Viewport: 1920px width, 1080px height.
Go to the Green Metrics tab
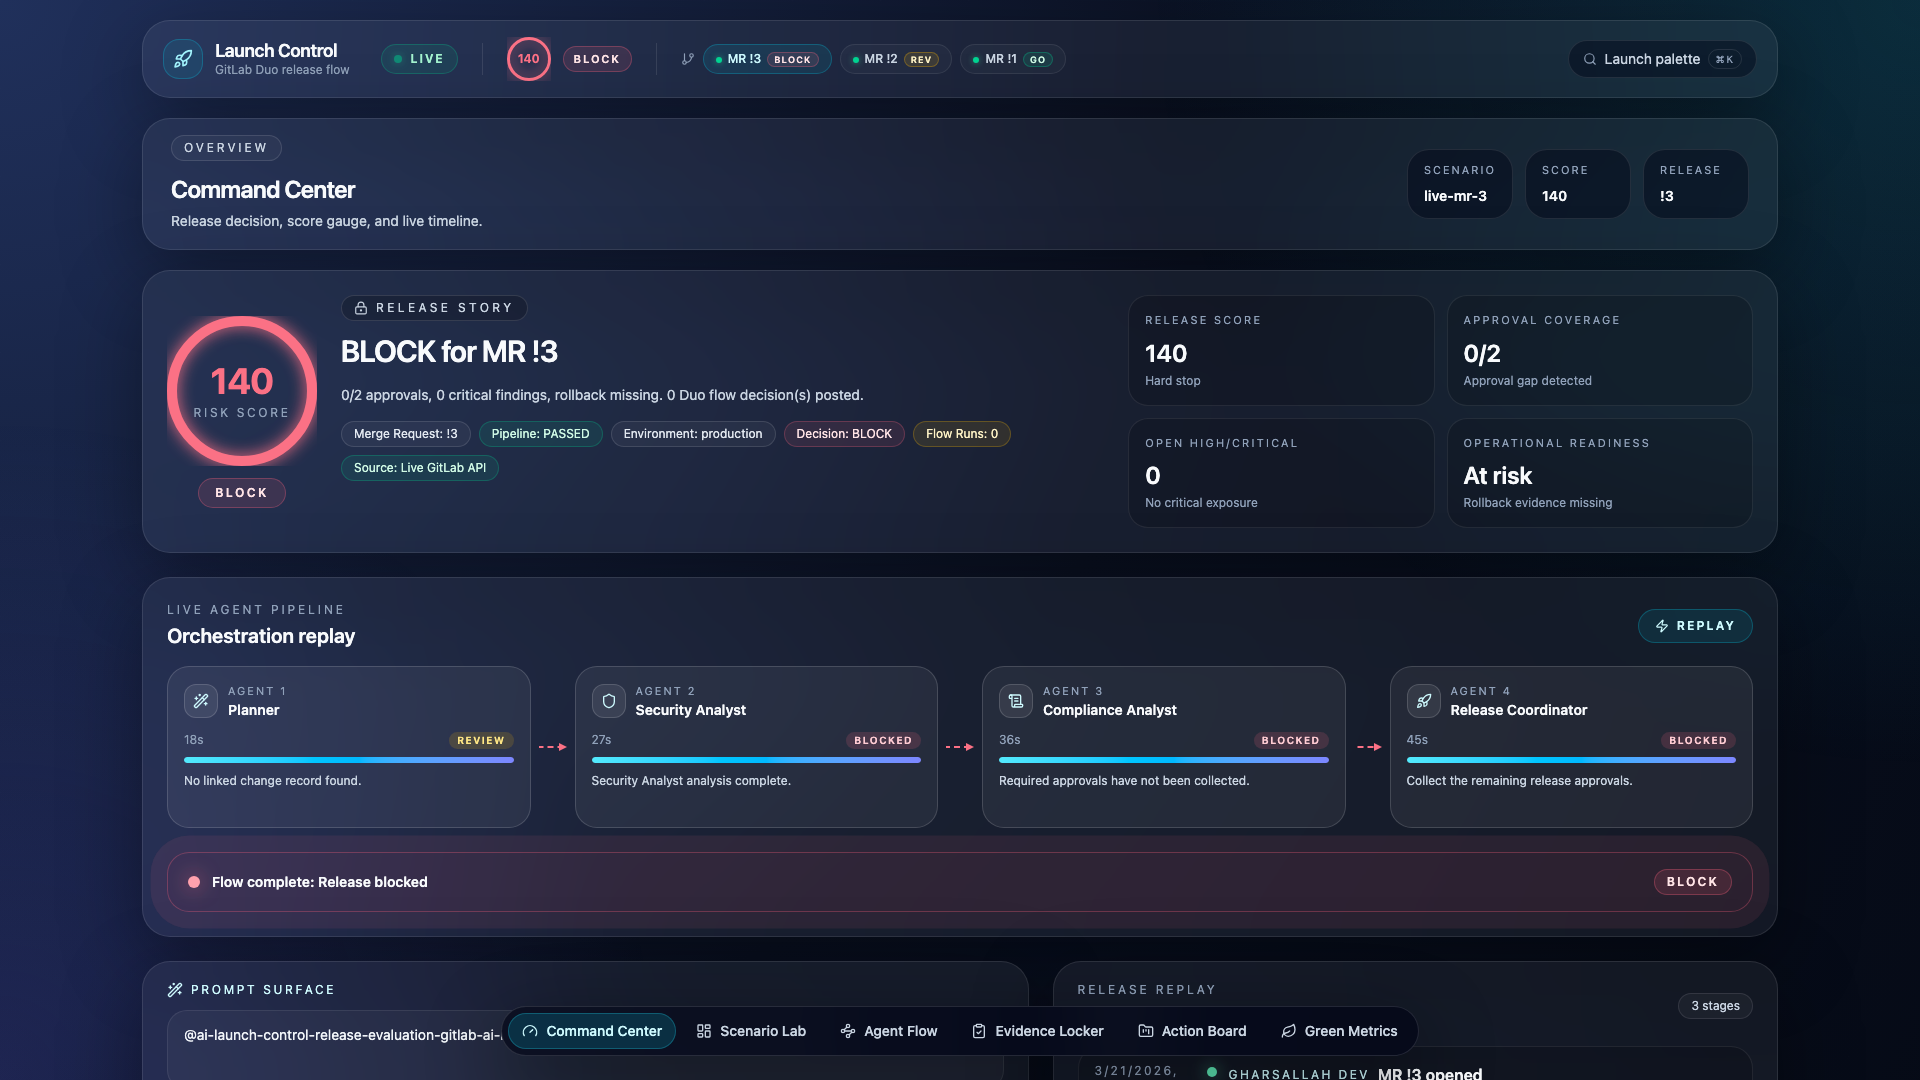click(1339, 1031)
